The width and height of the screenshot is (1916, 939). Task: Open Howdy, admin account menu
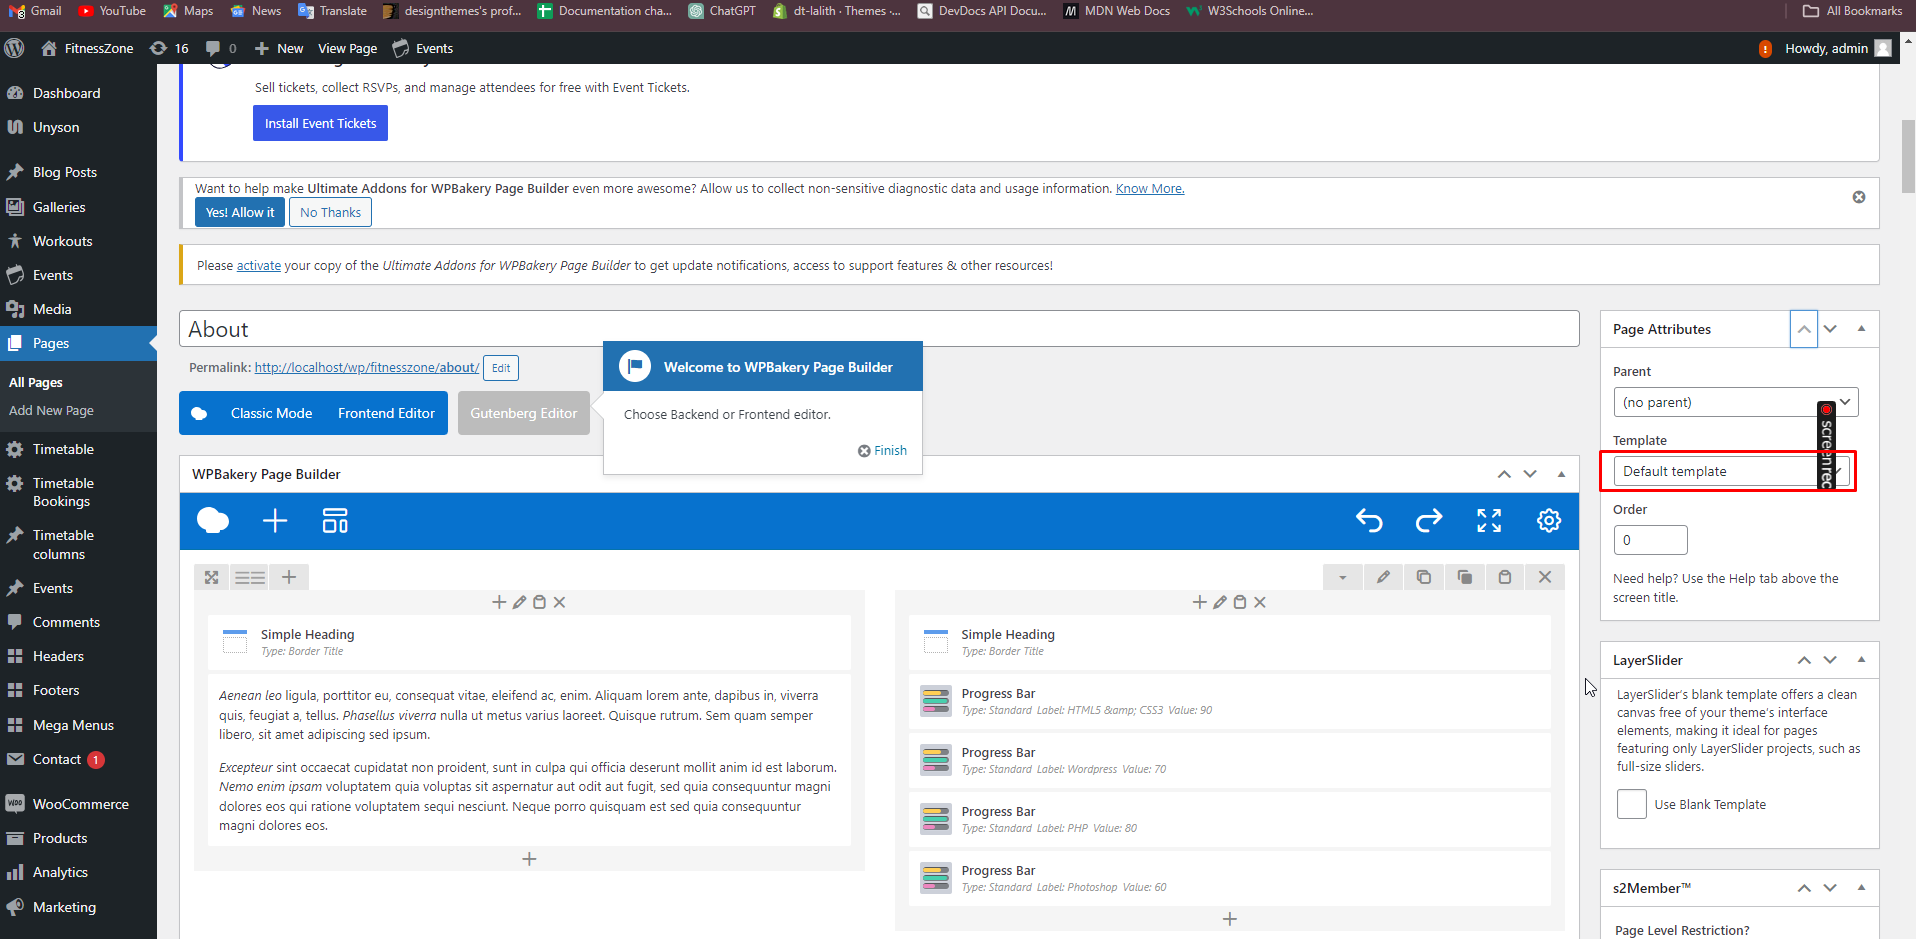1838,48
